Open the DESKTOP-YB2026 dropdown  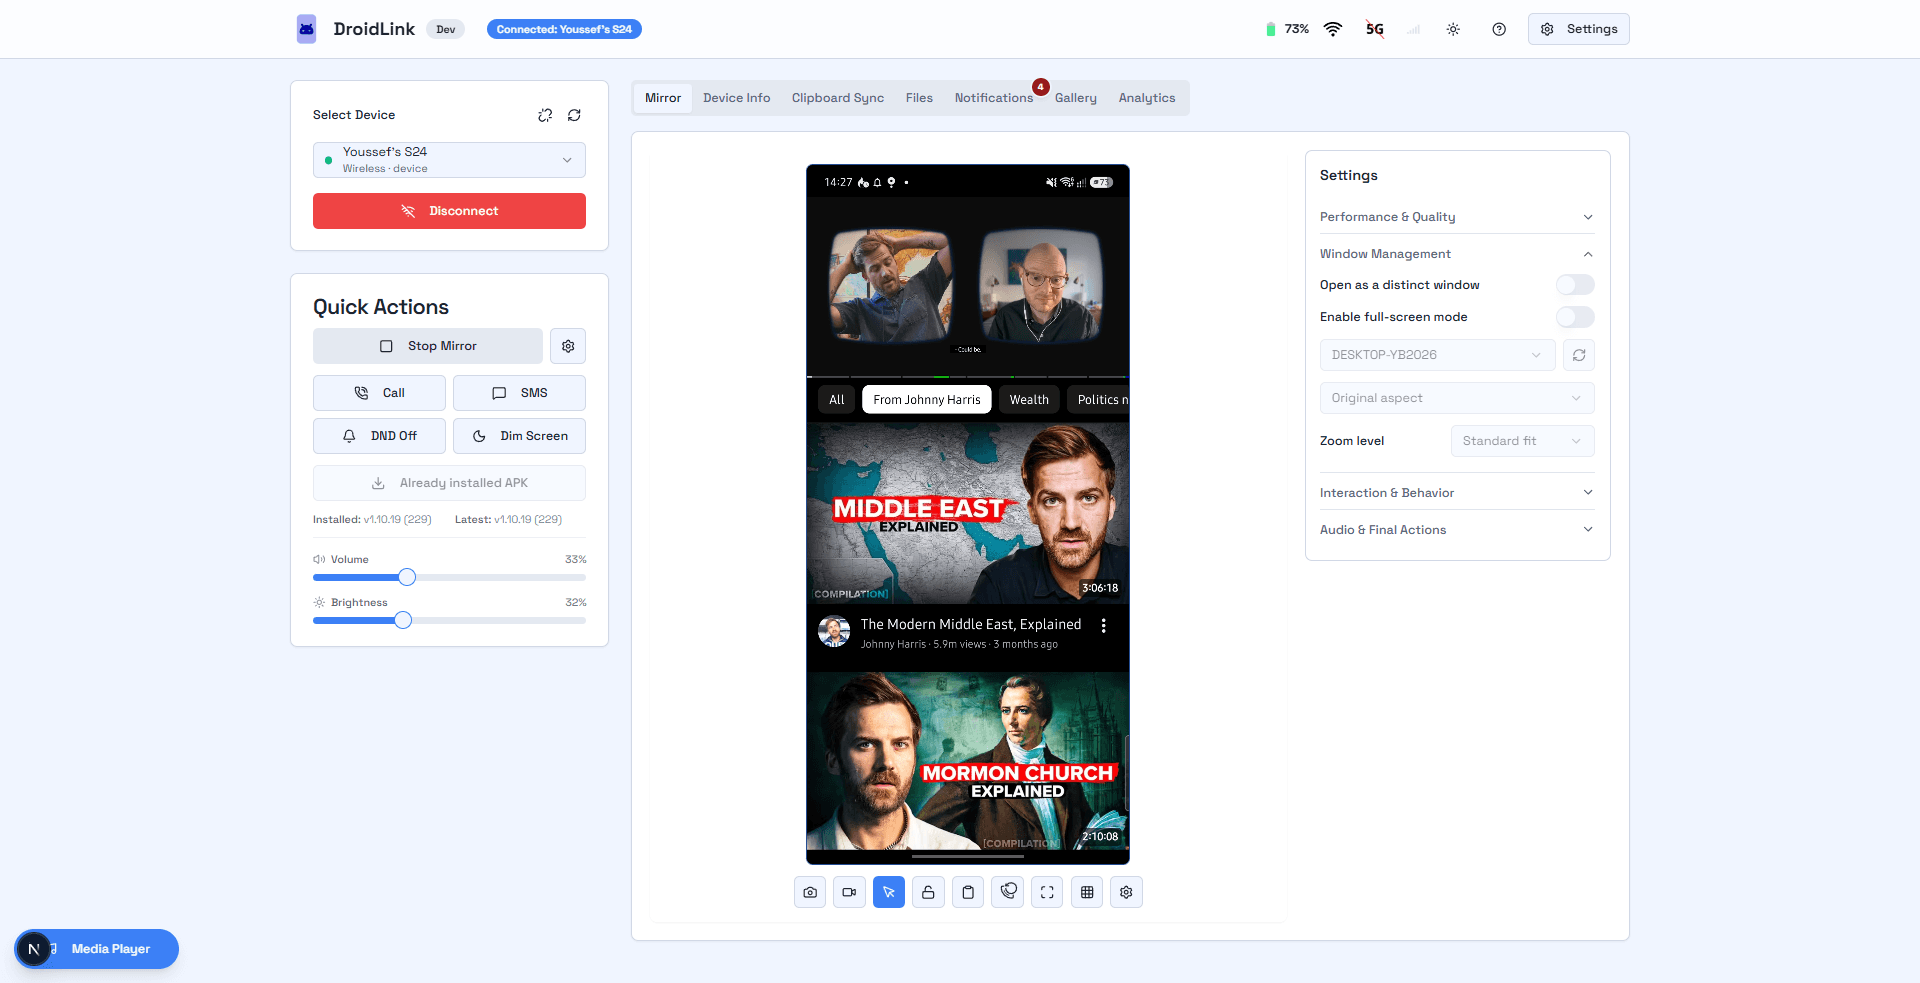[x=1437, y=355]
